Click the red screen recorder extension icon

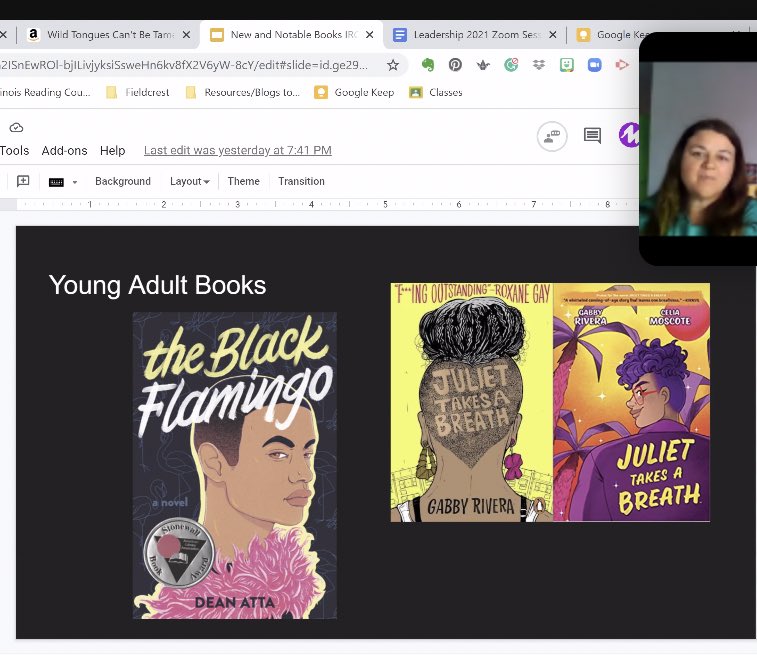(x=622, y=65)
